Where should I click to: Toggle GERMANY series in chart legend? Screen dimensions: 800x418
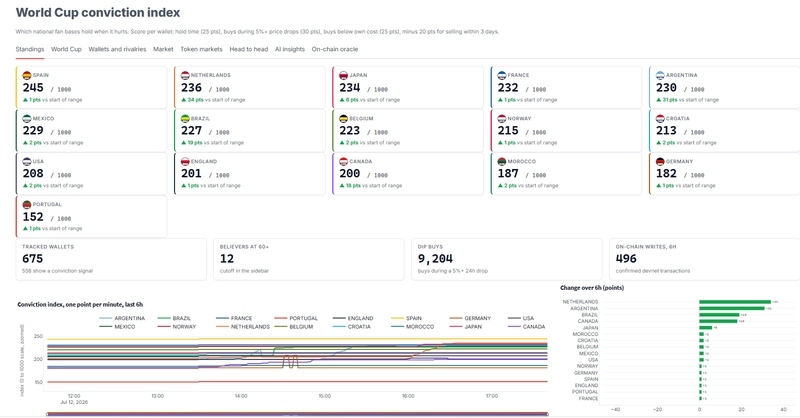point(470,318)
